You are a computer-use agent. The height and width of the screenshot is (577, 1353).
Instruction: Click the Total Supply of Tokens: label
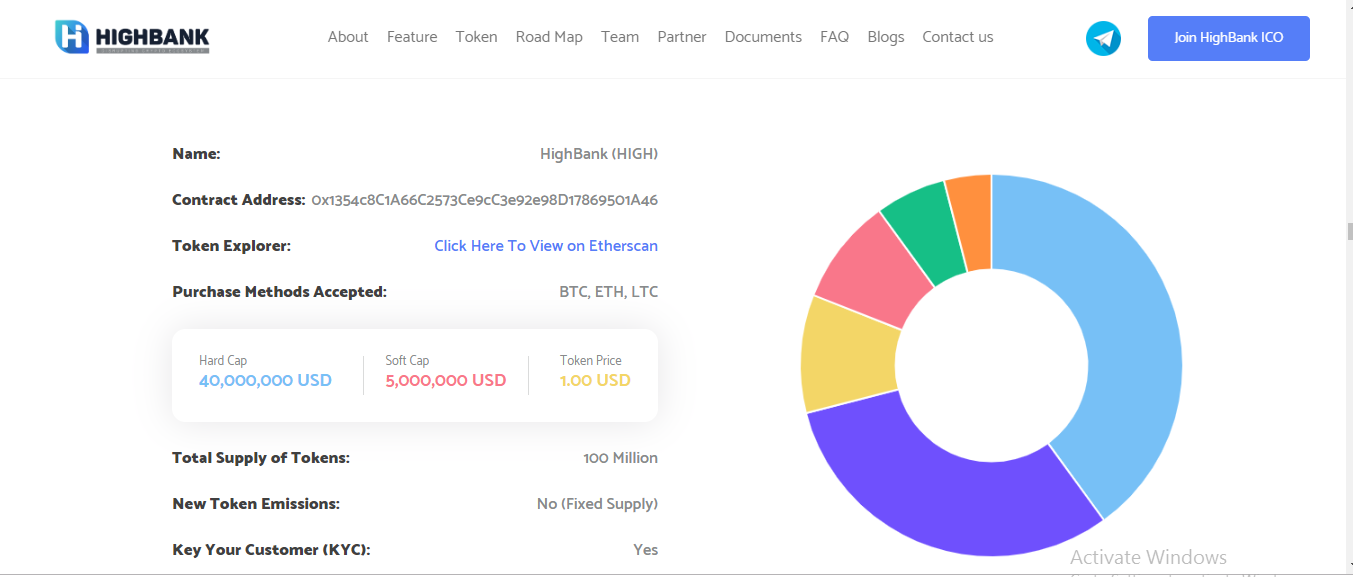click(261, 458)
